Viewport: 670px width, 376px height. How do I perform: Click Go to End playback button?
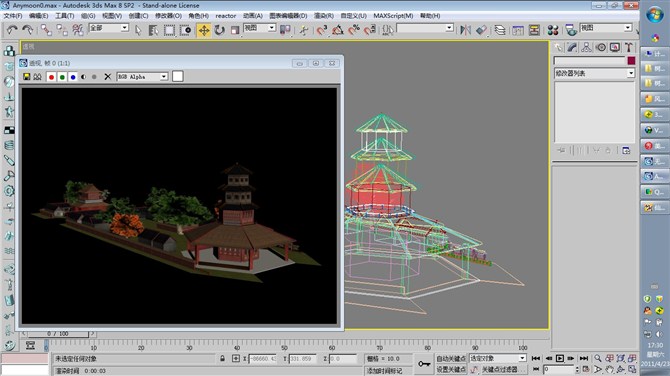click(x=584, y=358)
